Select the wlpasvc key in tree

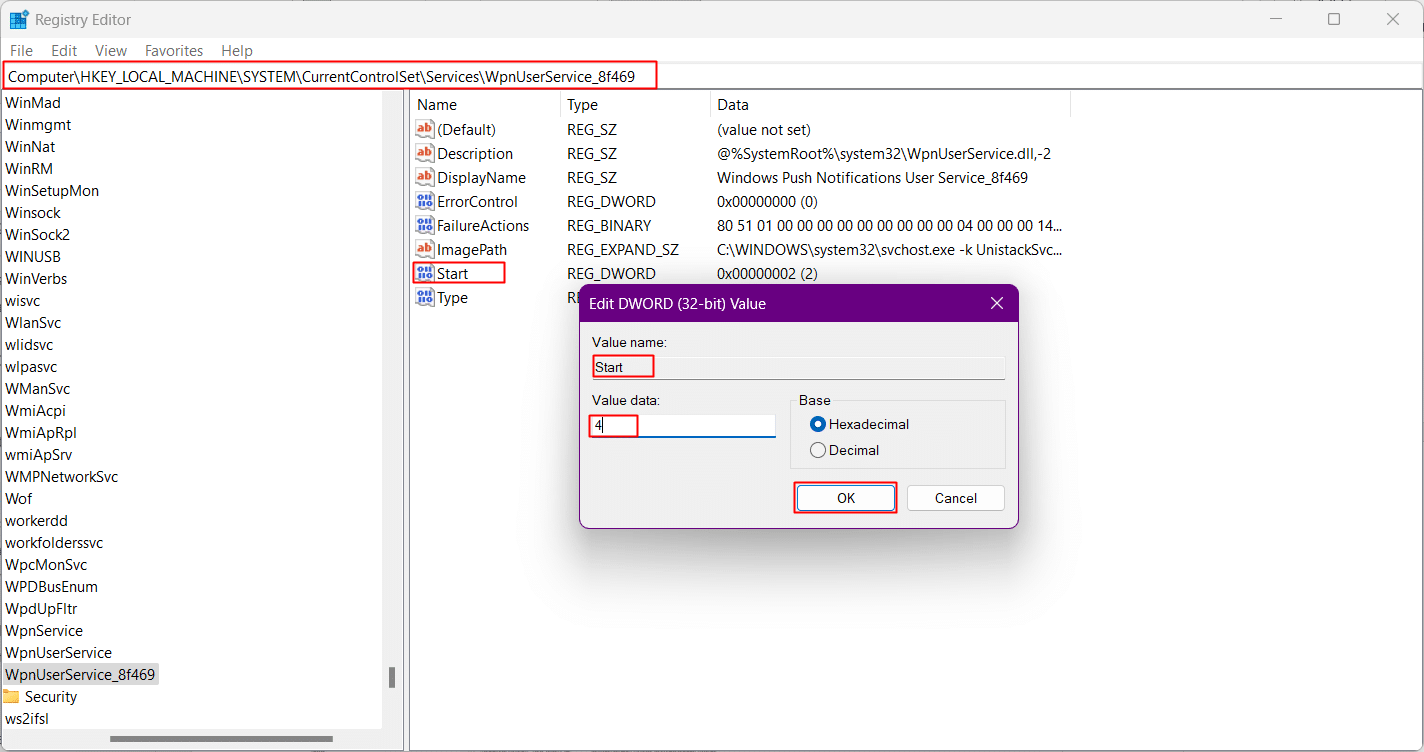[31, 366]
